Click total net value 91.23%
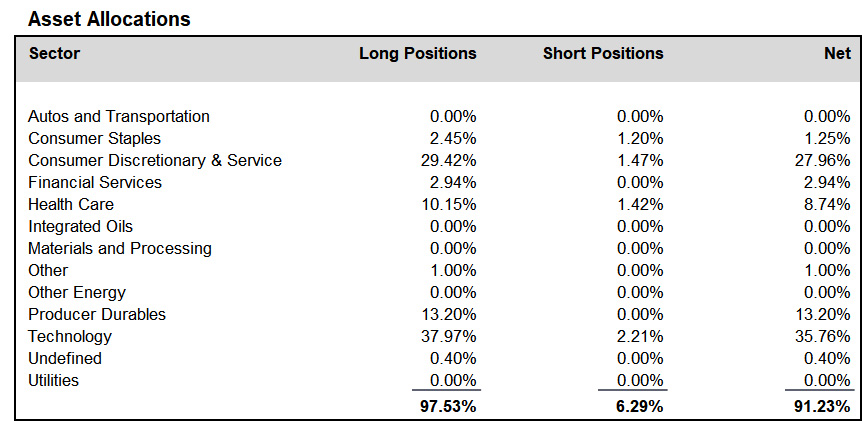The height and width of the screenshot is (421, 862). click(822, 407)
